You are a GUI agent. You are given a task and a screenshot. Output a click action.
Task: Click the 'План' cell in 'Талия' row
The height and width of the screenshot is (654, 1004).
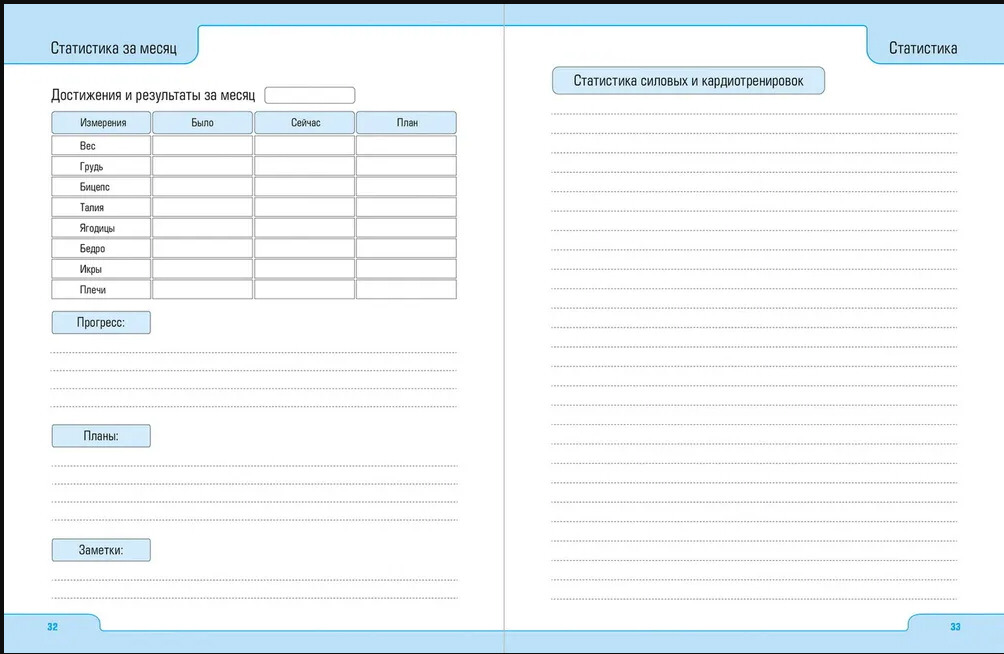click(406, 208)
